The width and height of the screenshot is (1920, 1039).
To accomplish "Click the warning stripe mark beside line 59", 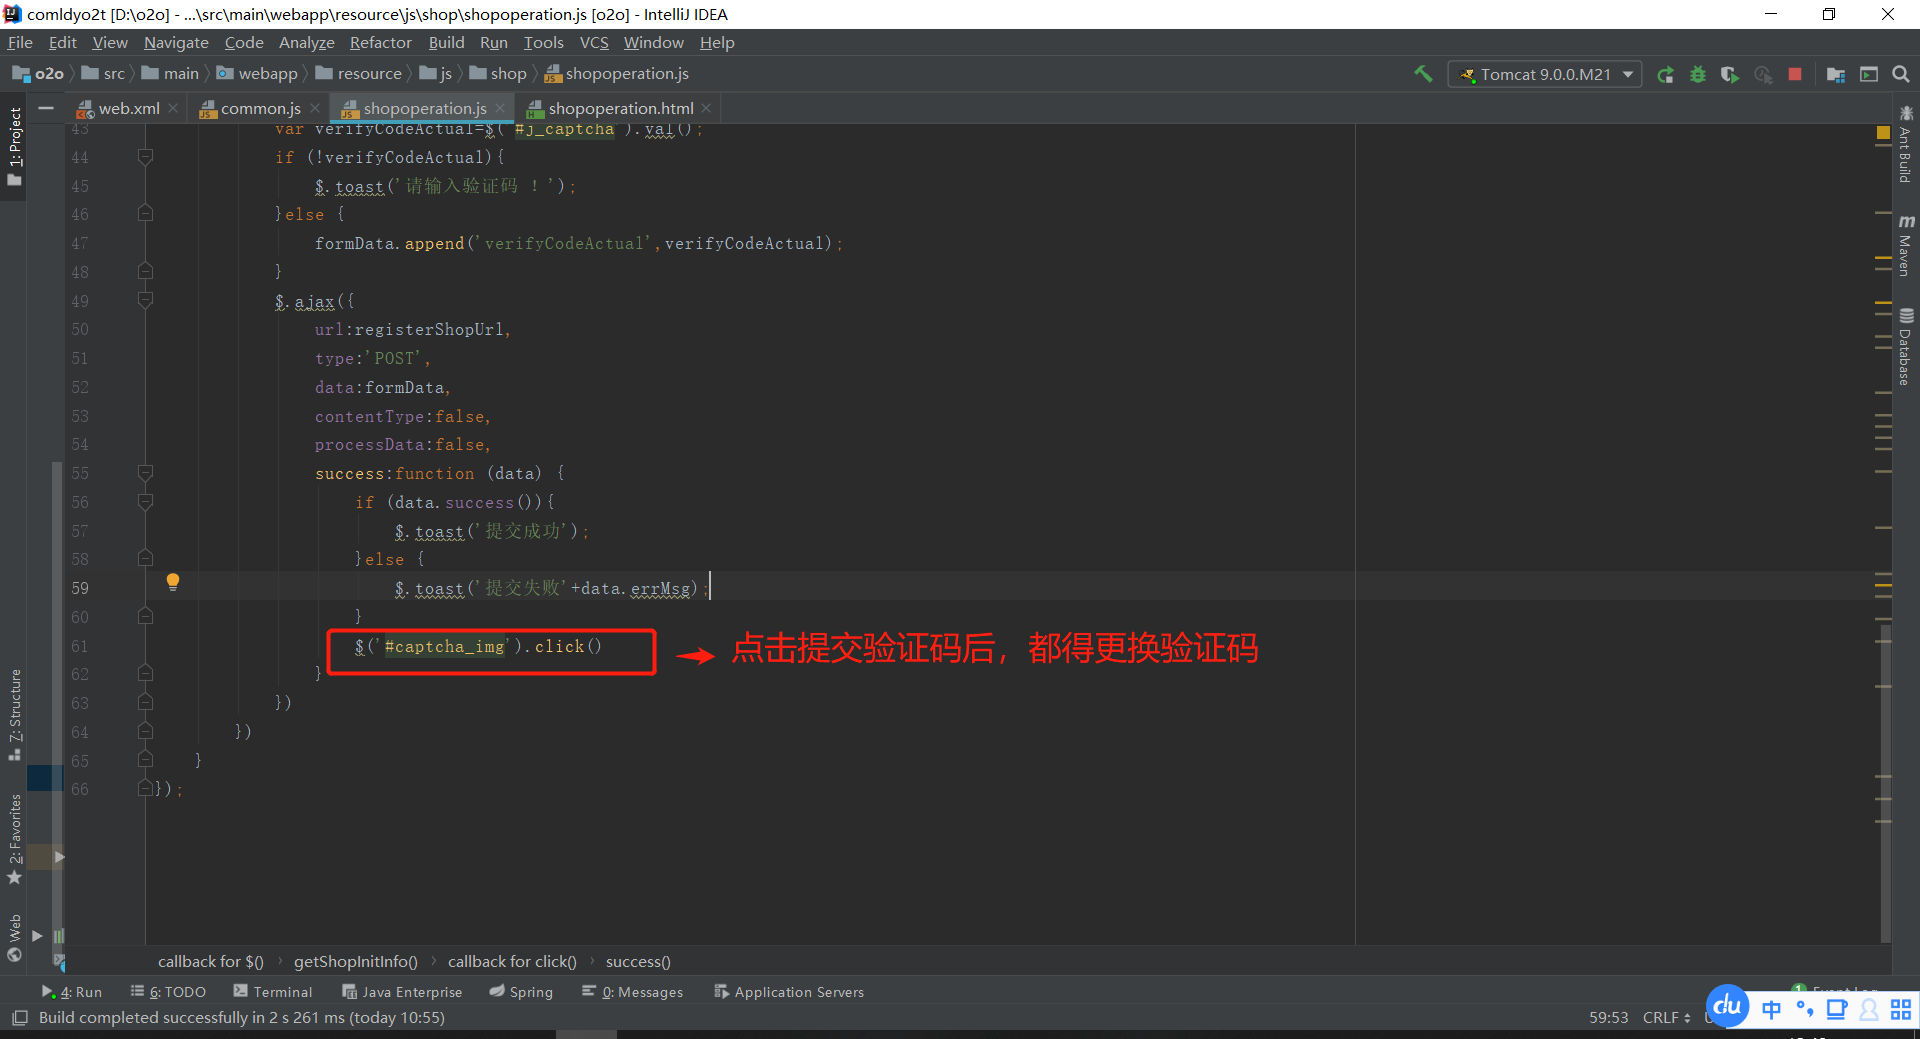I will click(x=1883, y=586).
